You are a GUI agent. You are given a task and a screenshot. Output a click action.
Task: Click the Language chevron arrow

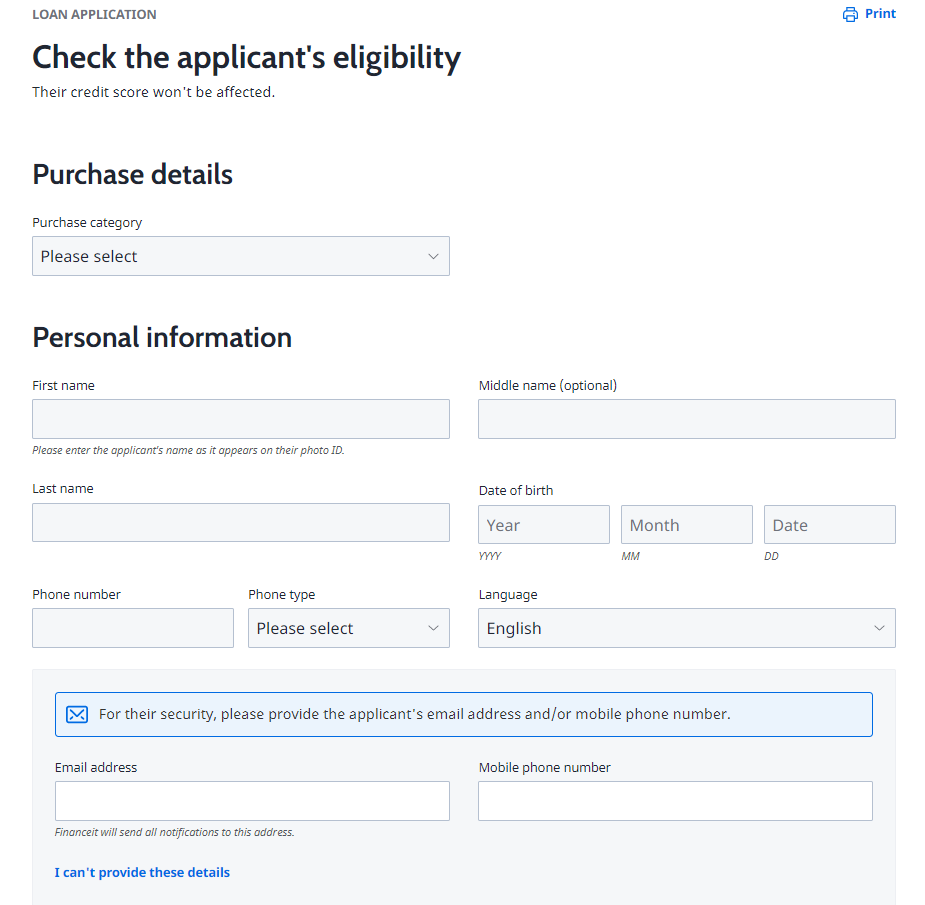pyautogui.click(x=879, y=628)
